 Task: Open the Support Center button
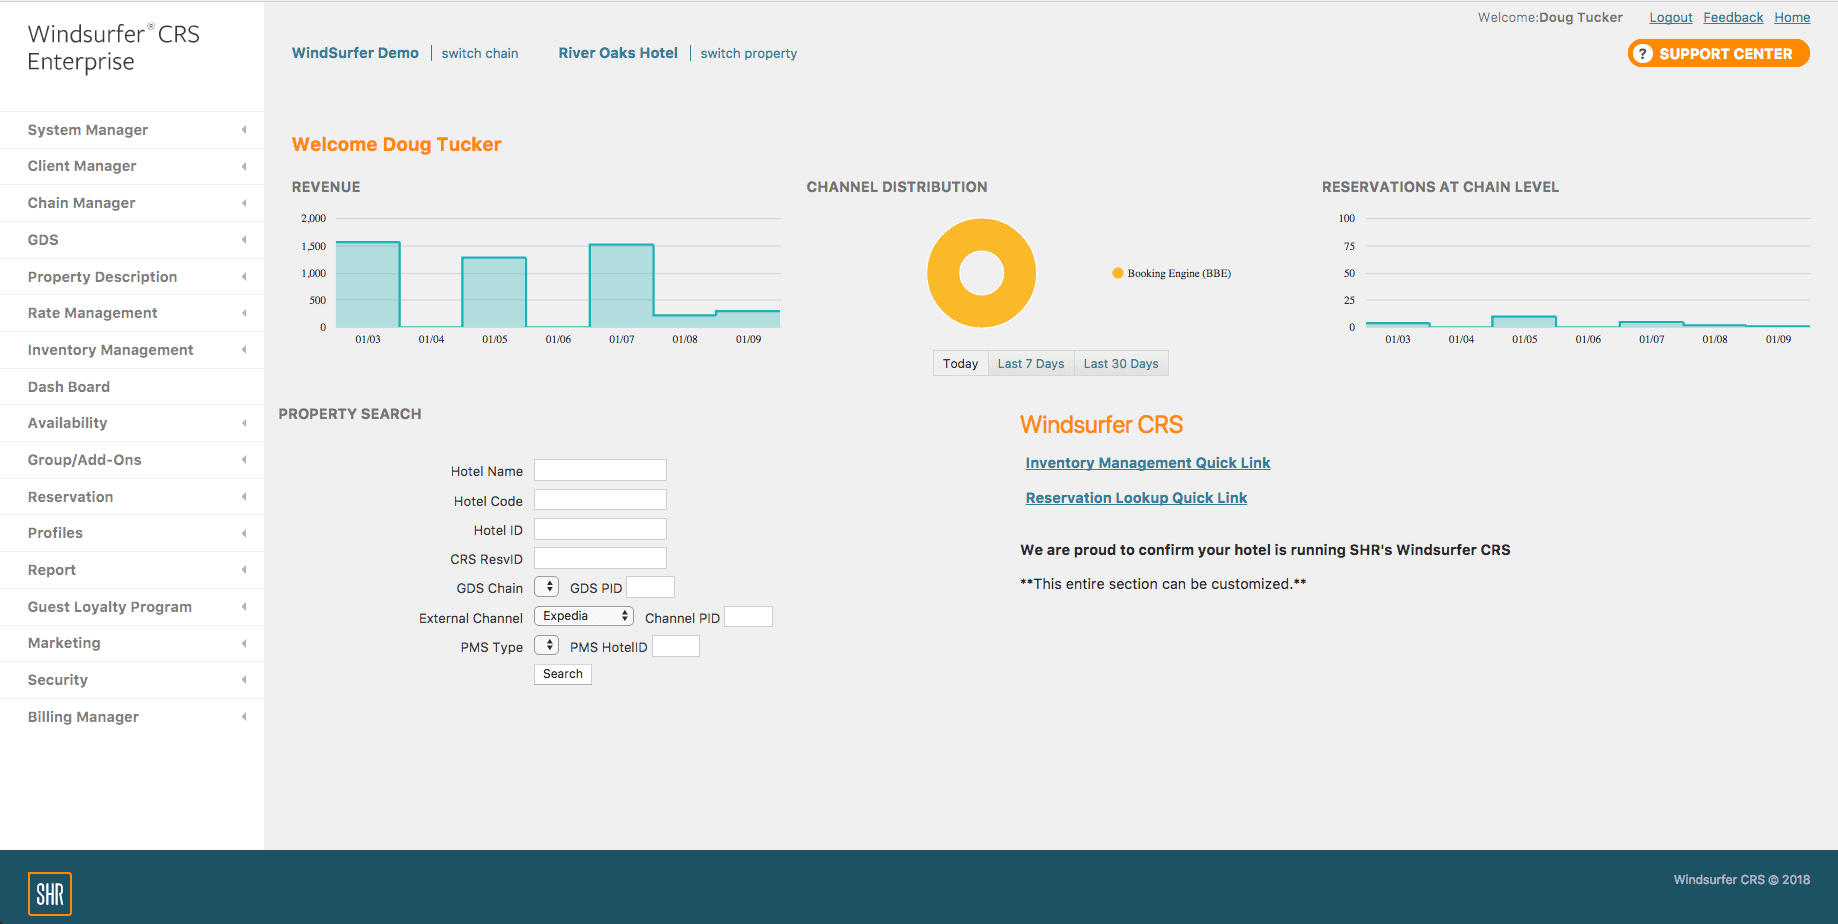pyautogui.click(x=1719, y=54)
